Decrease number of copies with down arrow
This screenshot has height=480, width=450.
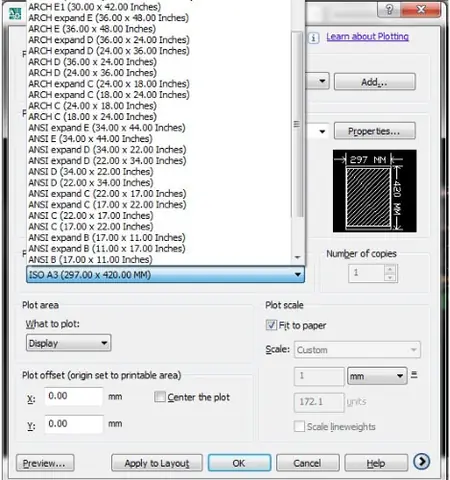tap(390, 278)
